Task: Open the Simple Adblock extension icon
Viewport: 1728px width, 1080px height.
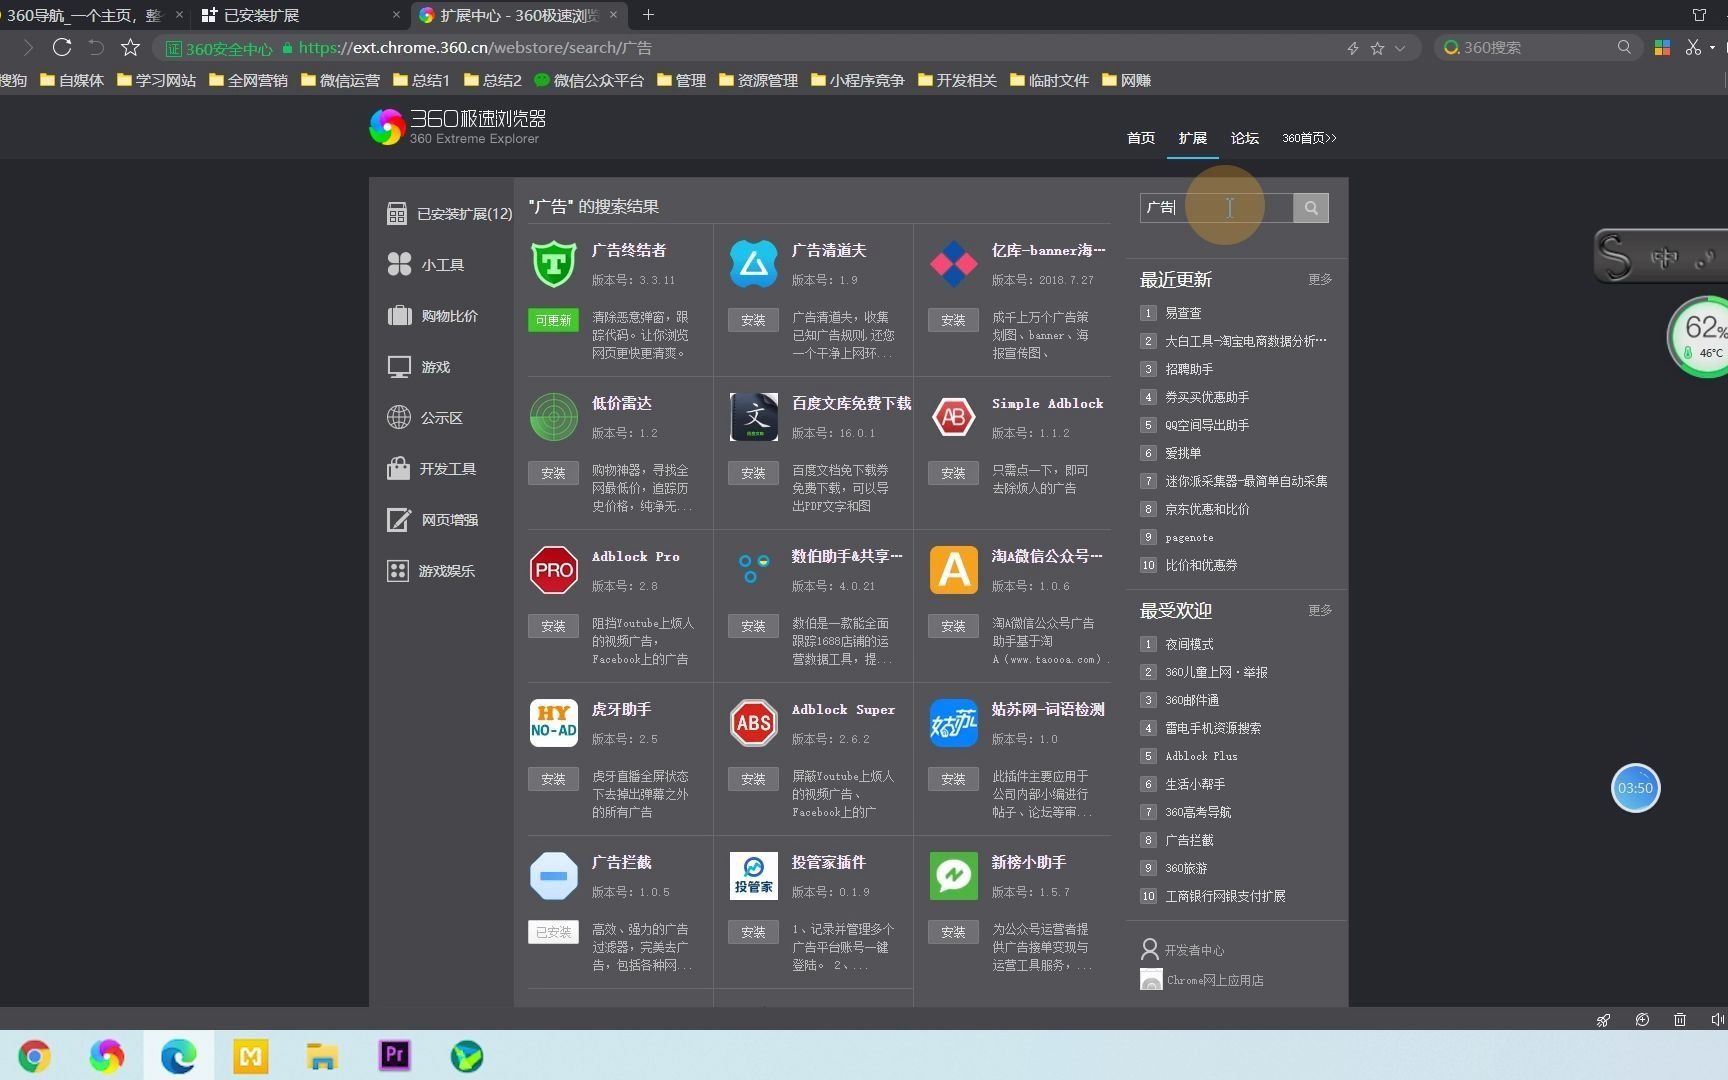Action: [953, 417]
